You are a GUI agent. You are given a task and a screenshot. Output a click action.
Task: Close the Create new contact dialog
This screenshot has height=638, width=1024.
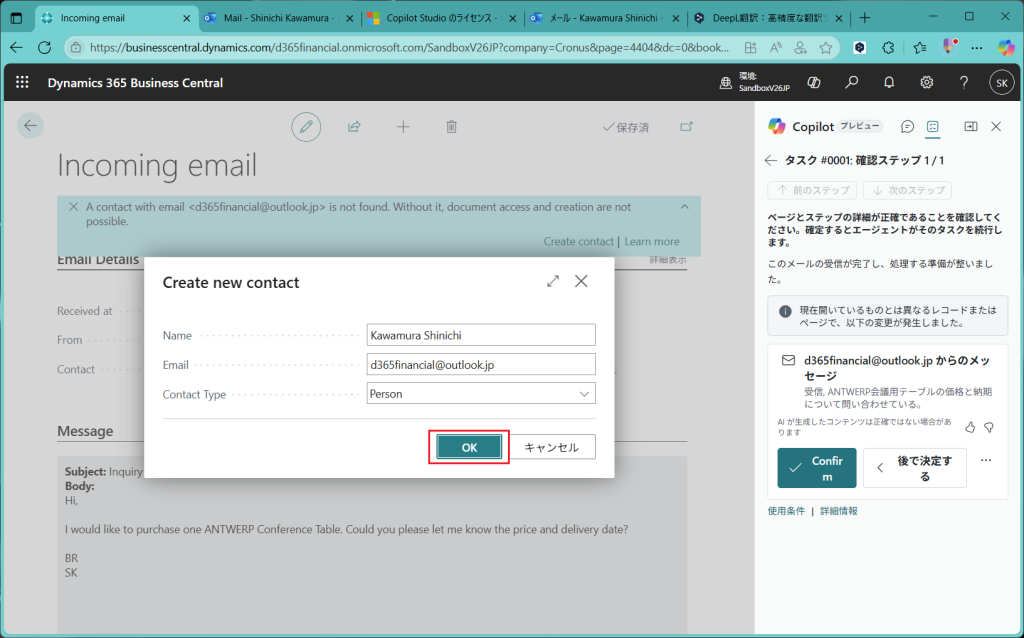click(x=581, y=281)
